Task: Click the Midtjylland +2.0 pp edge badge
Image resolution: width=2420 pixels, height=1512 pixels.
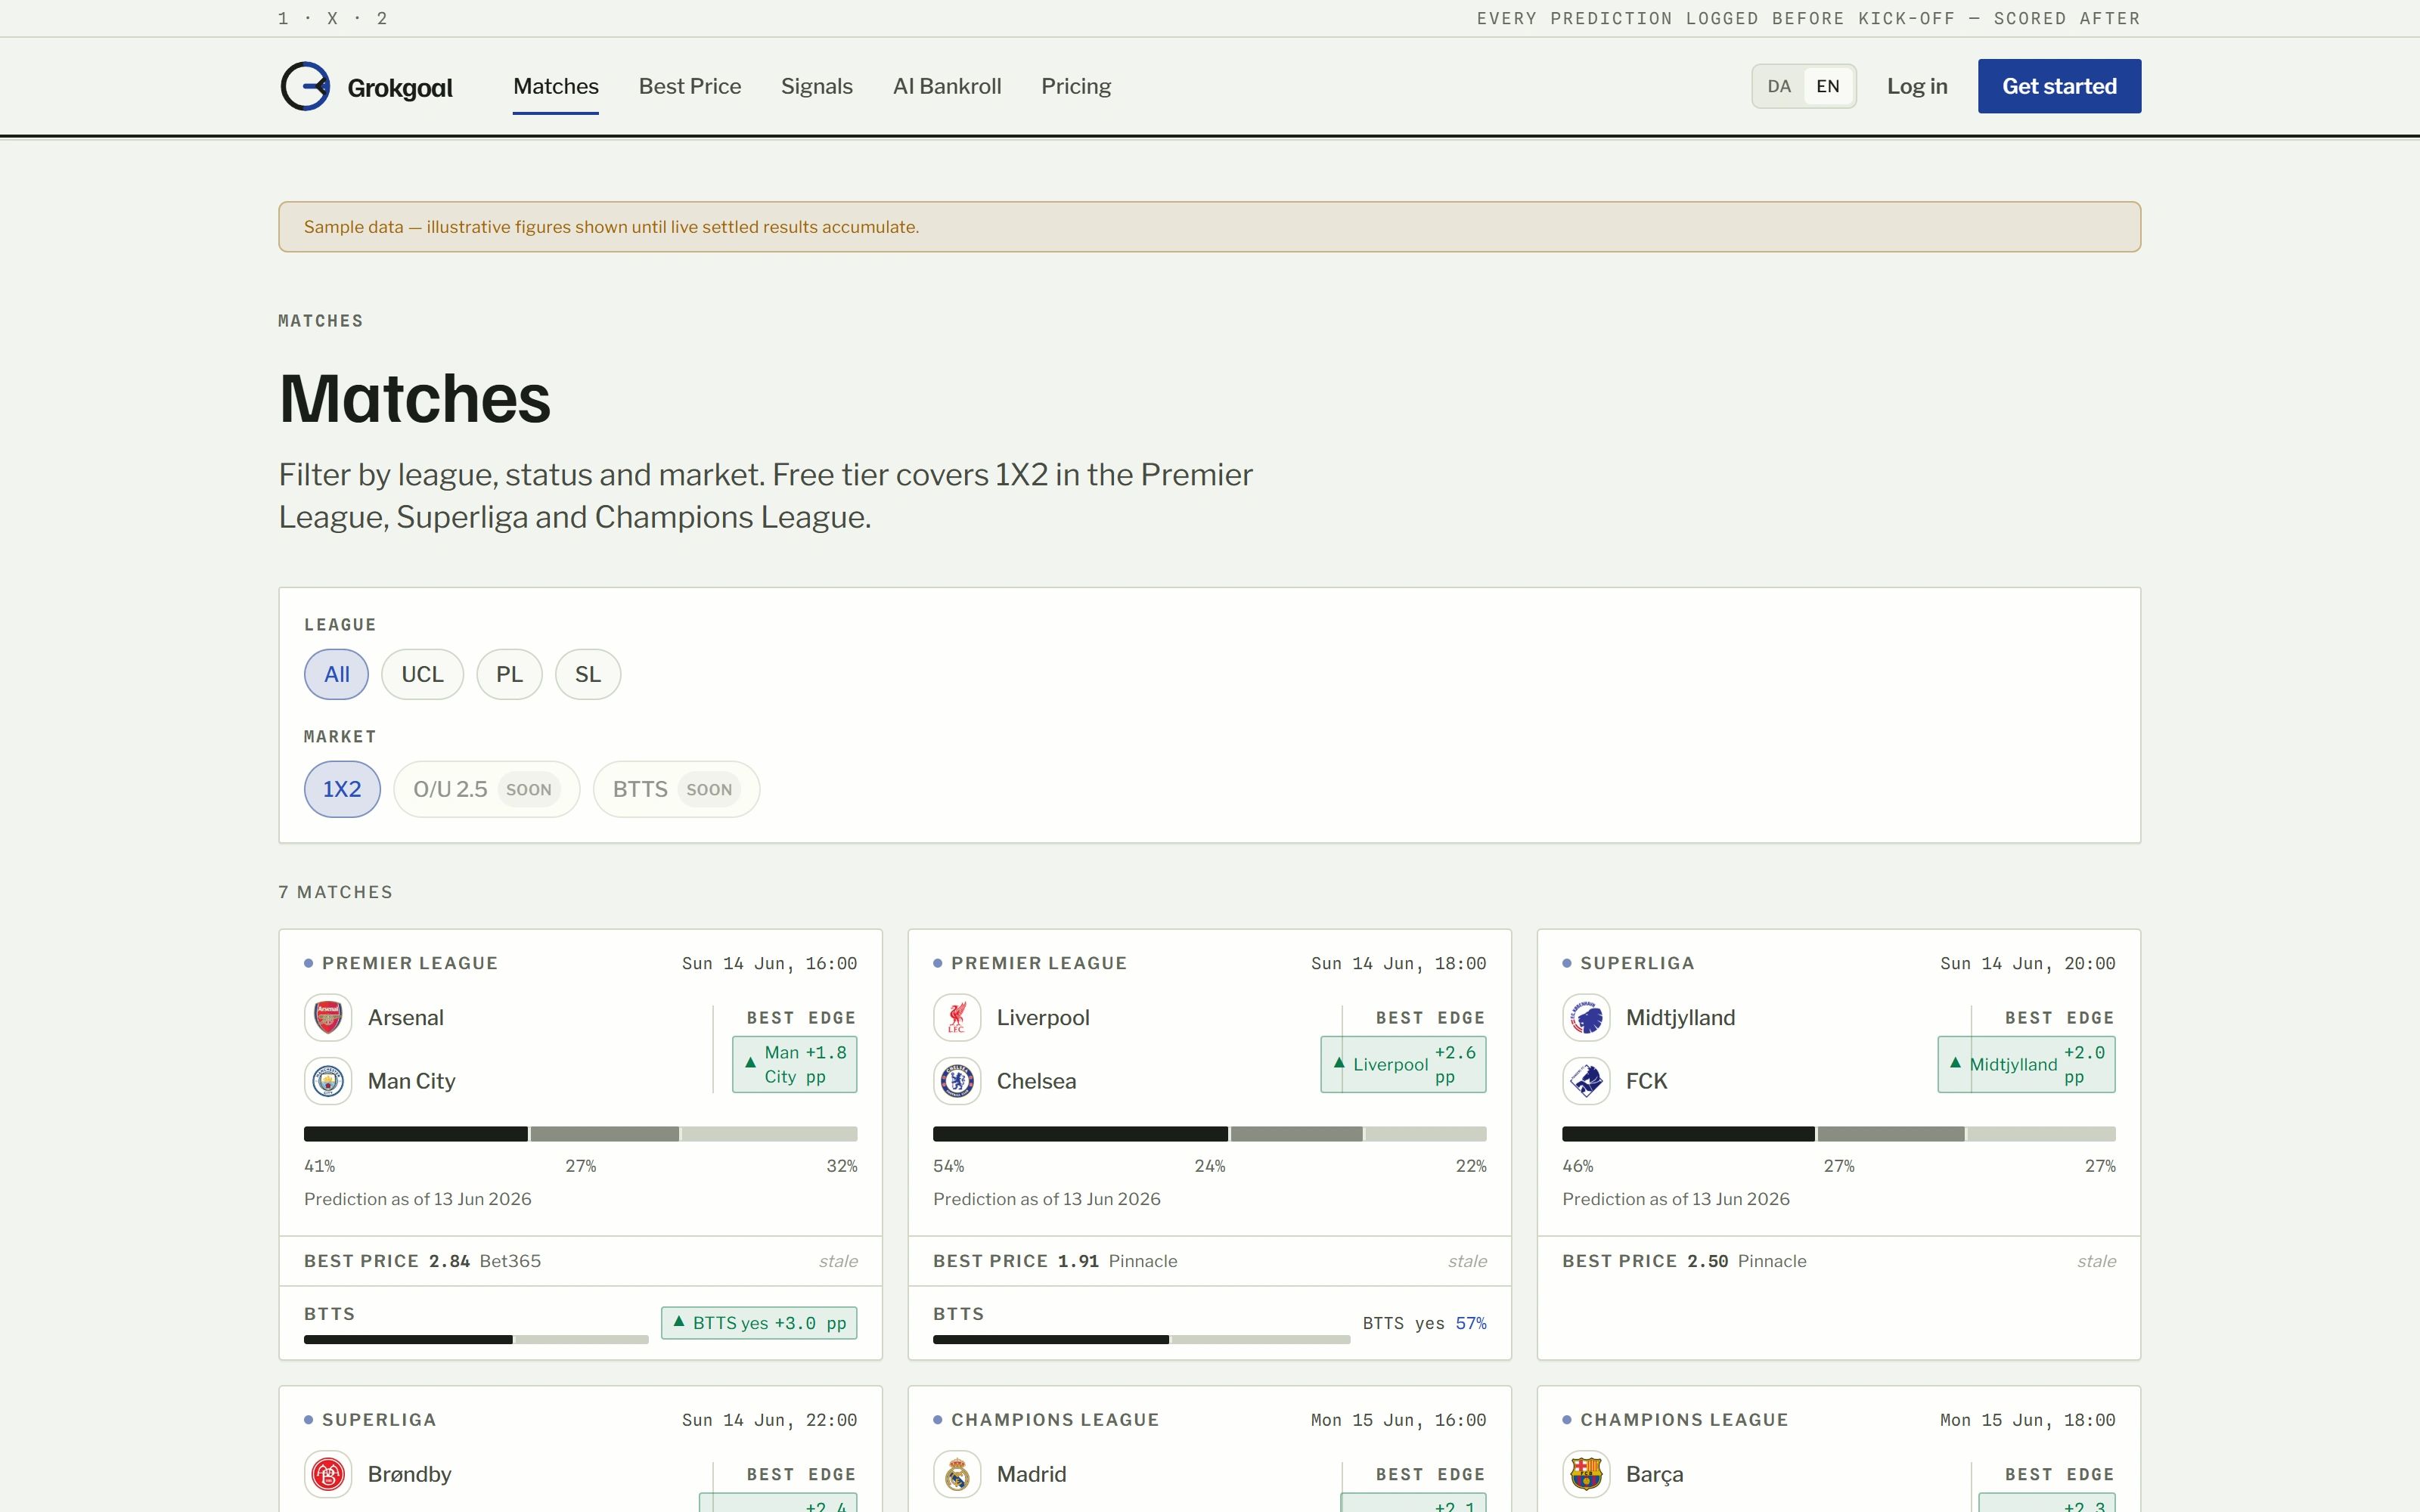Action: (2026, 1064)
